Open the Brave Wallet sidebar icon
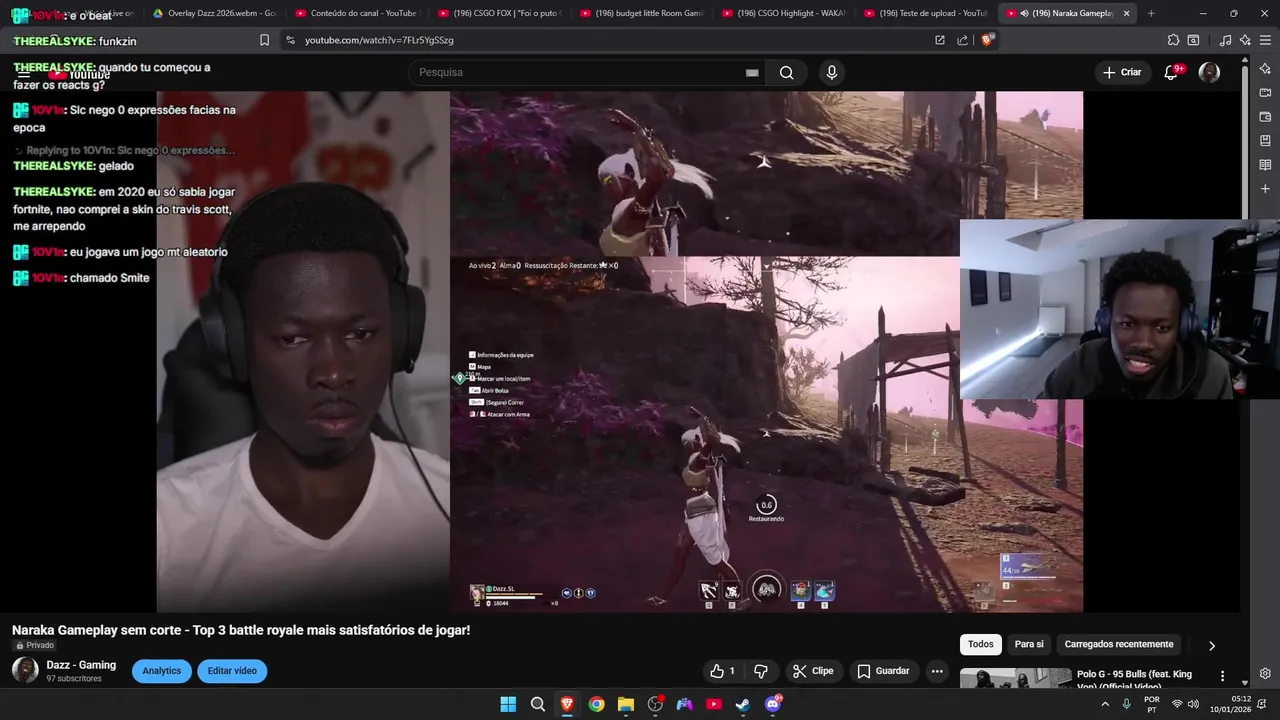Screen dimensions: 1280x720 [x=1265, y=116]
